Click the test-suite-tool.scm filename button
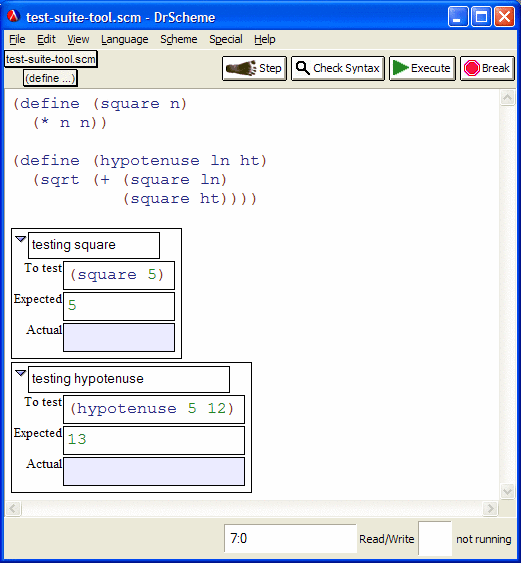Viewport: 521px width, 563px height. (x=51, y=59)
